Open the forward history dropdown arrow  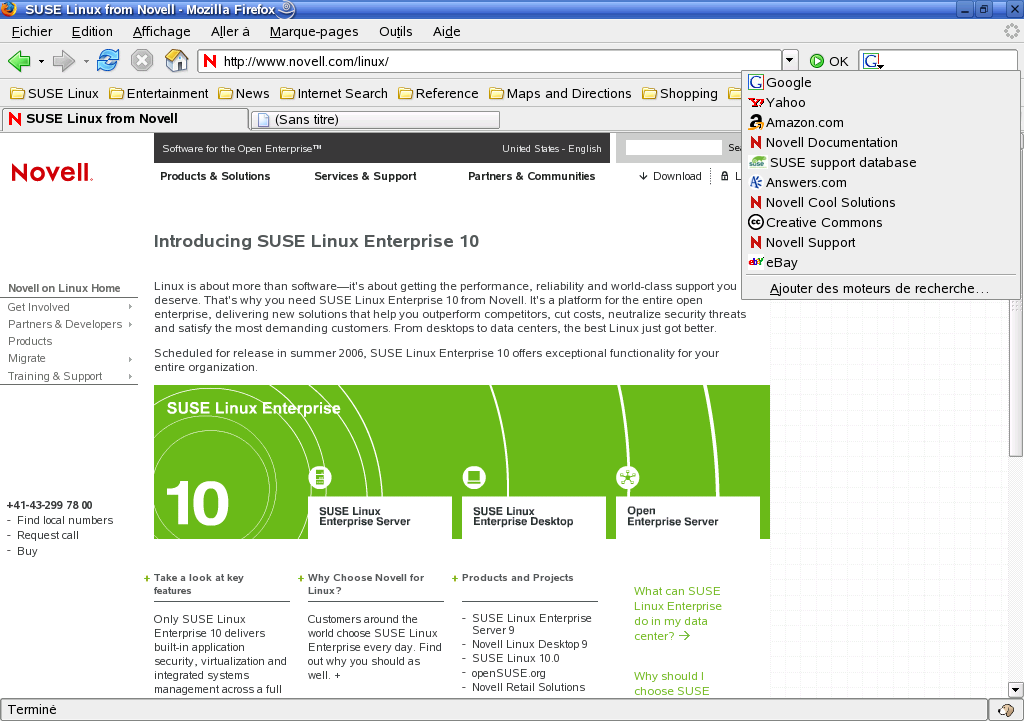[x=86, y=61]
